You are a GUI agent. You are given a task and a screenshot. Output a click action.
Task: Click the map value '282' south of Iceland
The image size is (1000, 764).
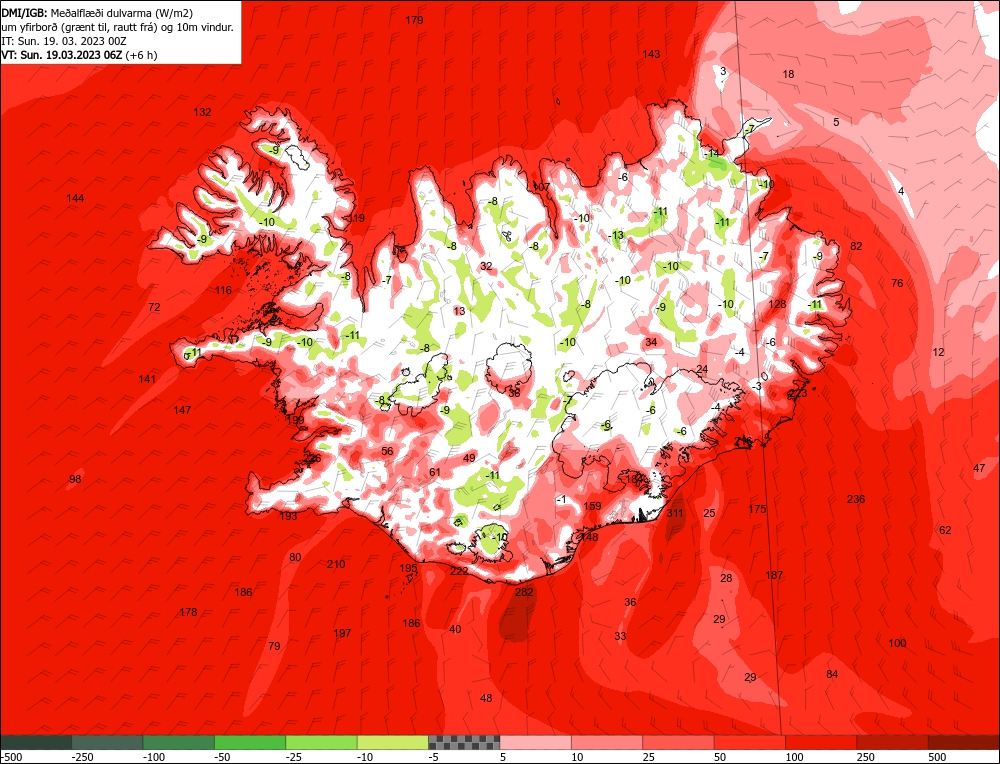(x=524, y=592)
